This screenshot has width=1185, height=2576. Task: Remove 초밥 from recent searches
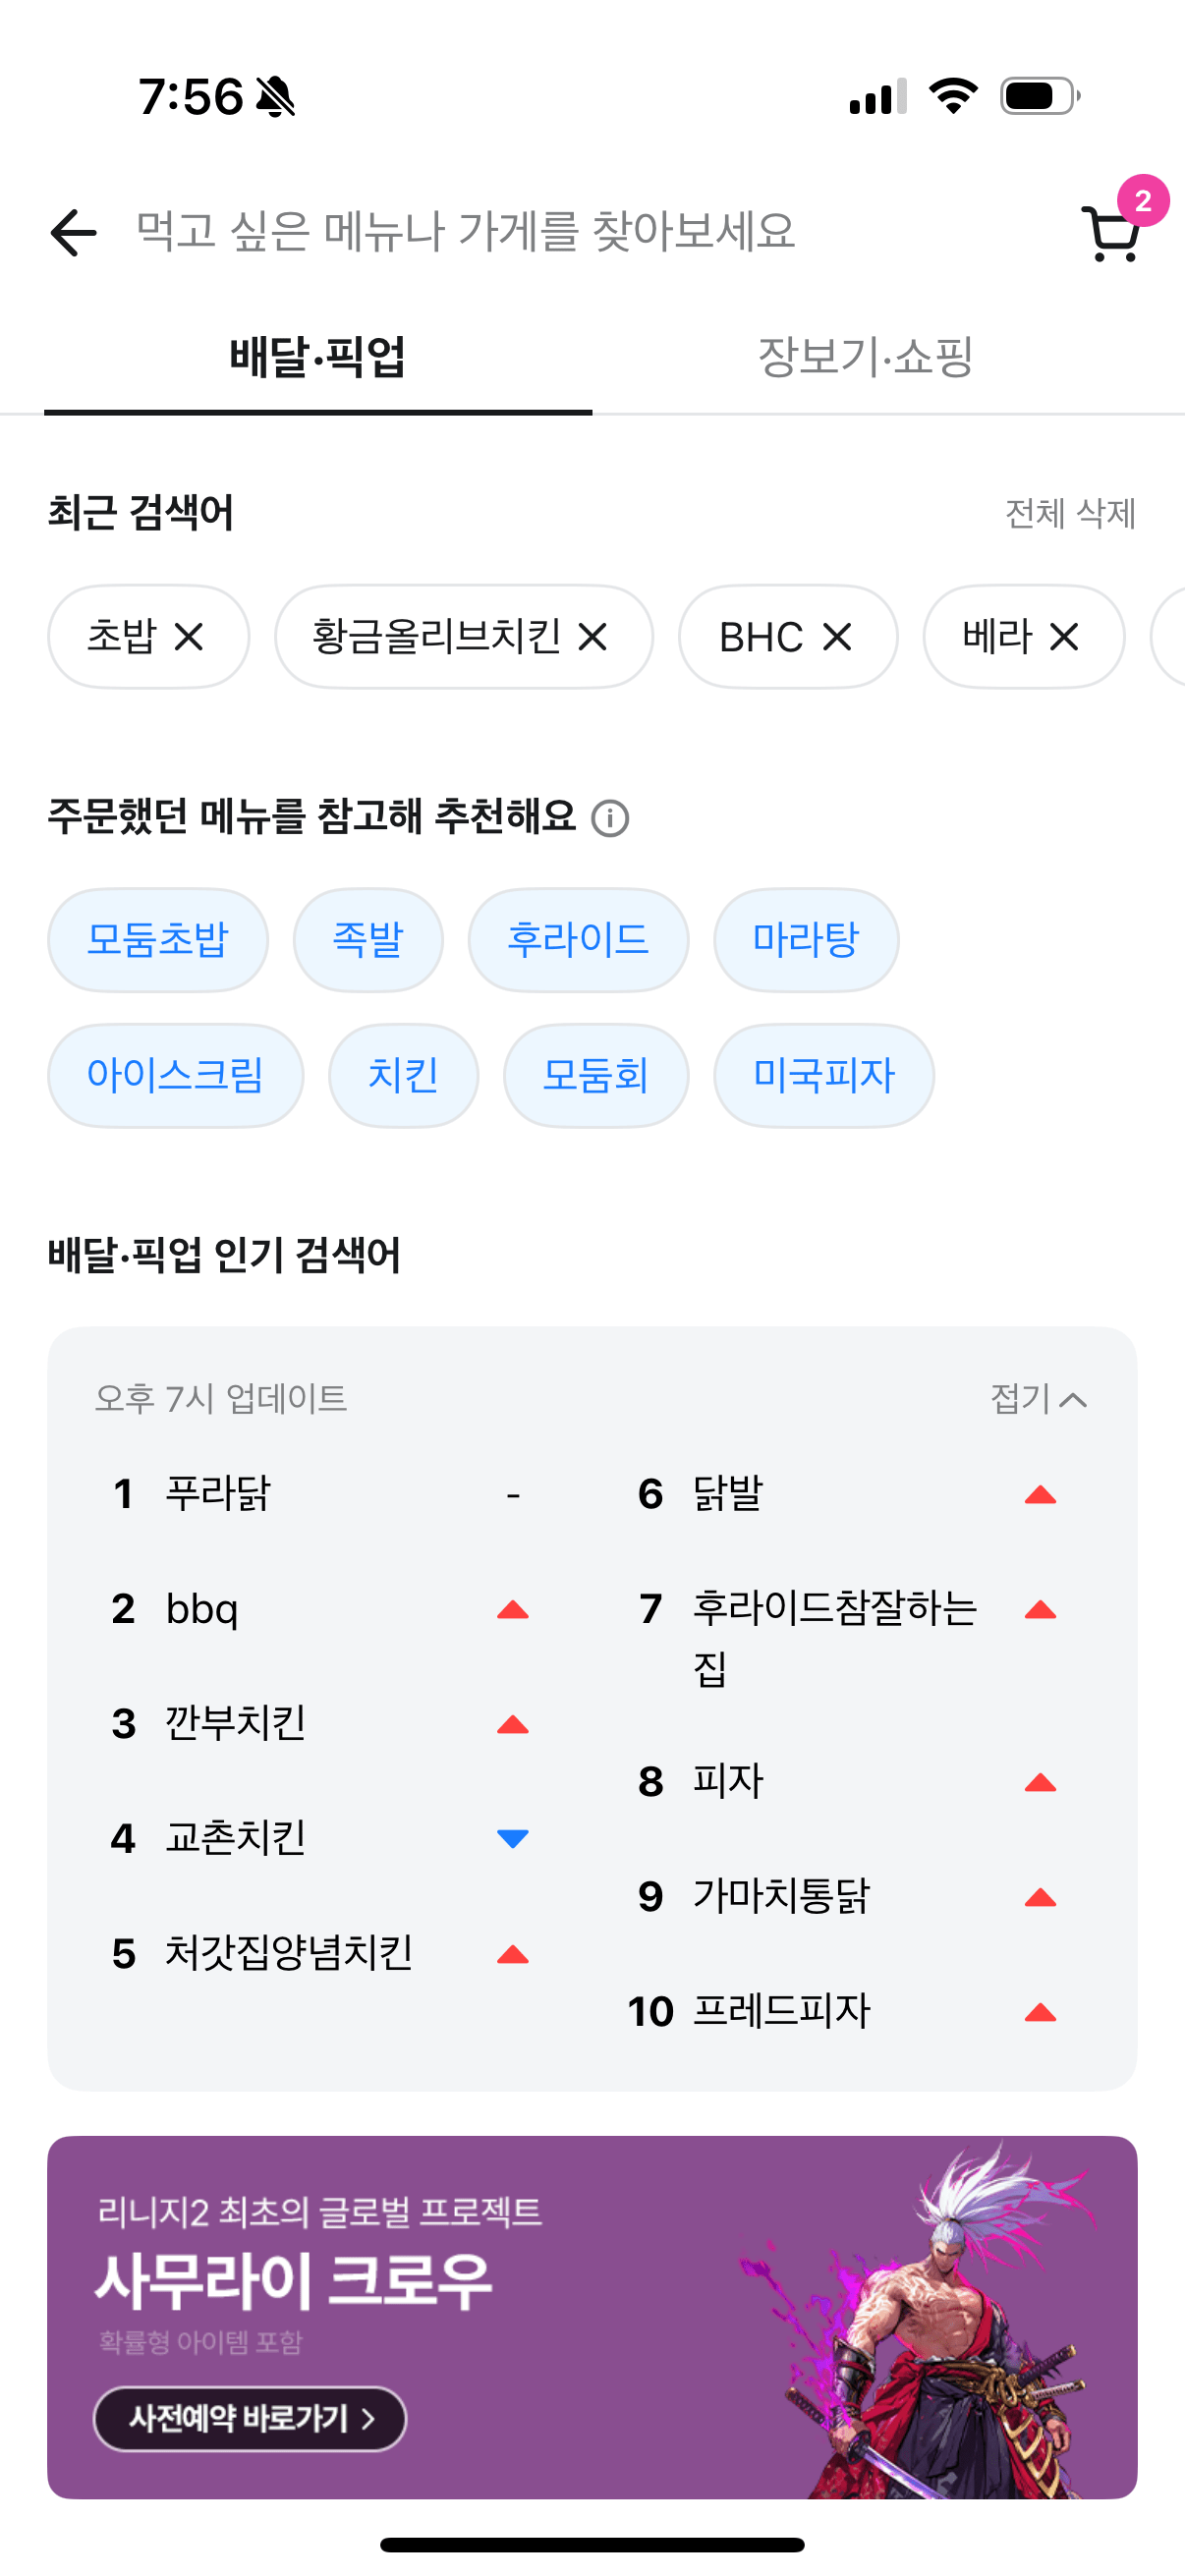[x=189, y=637]
